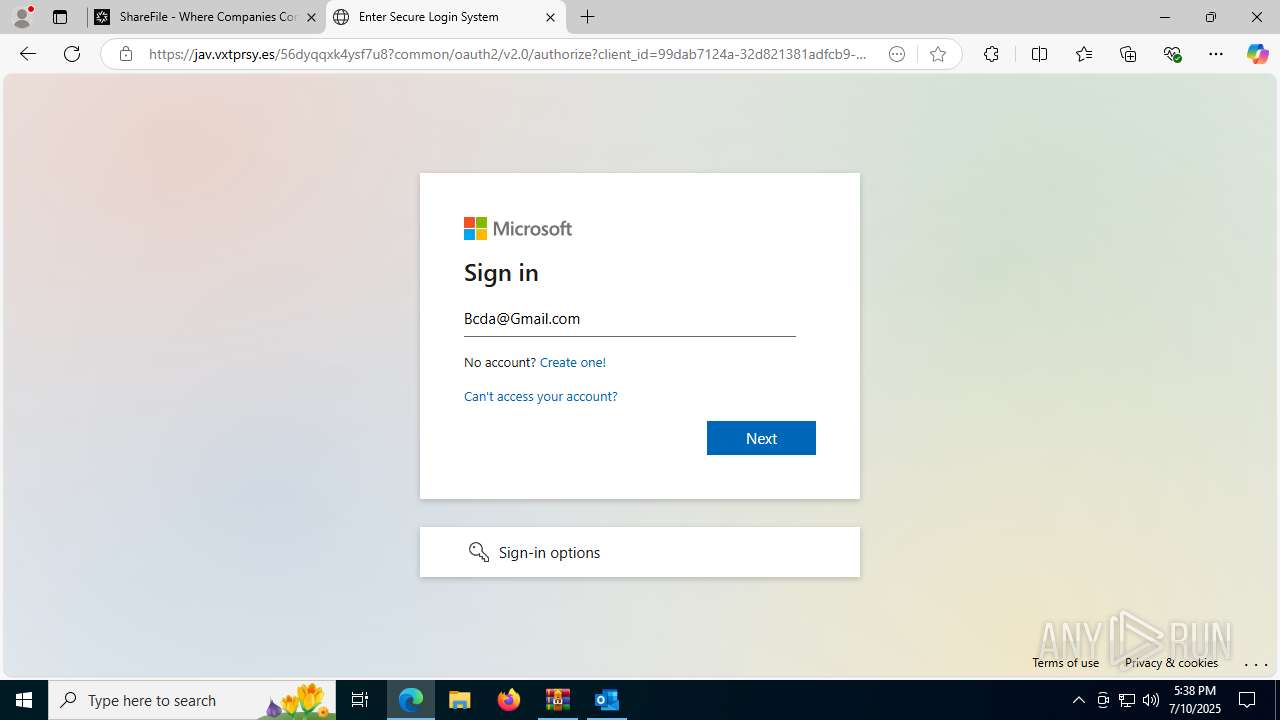Open a new tab with plus icon

[588, 17]
